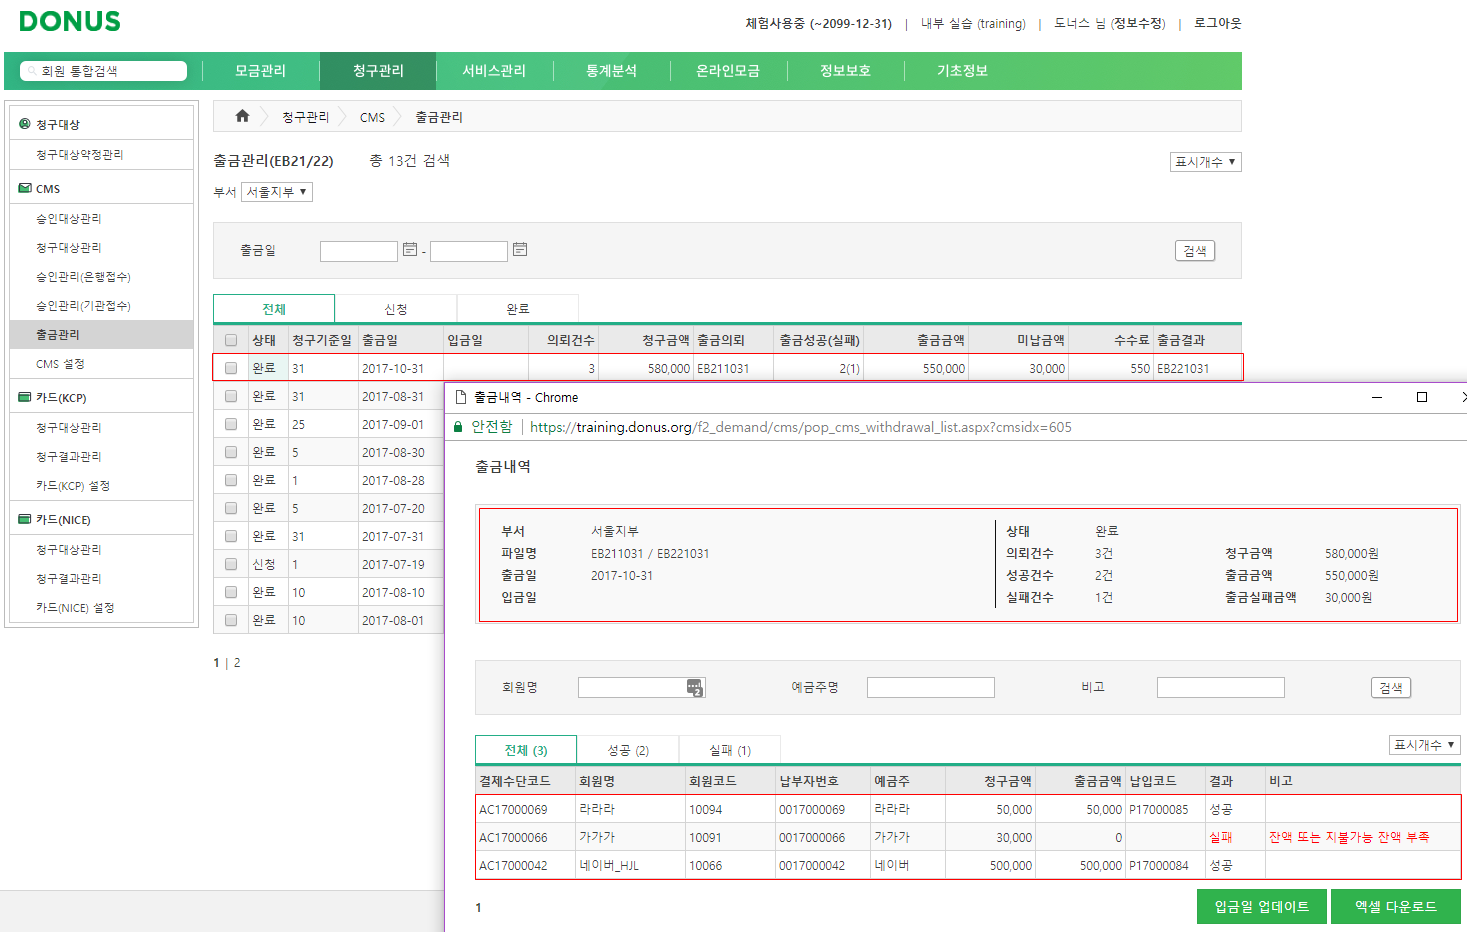The height and width of the screenshot is (932, 1467).
Task: Open the 부서 dropdown showing 서울지부
Action: 275,191
